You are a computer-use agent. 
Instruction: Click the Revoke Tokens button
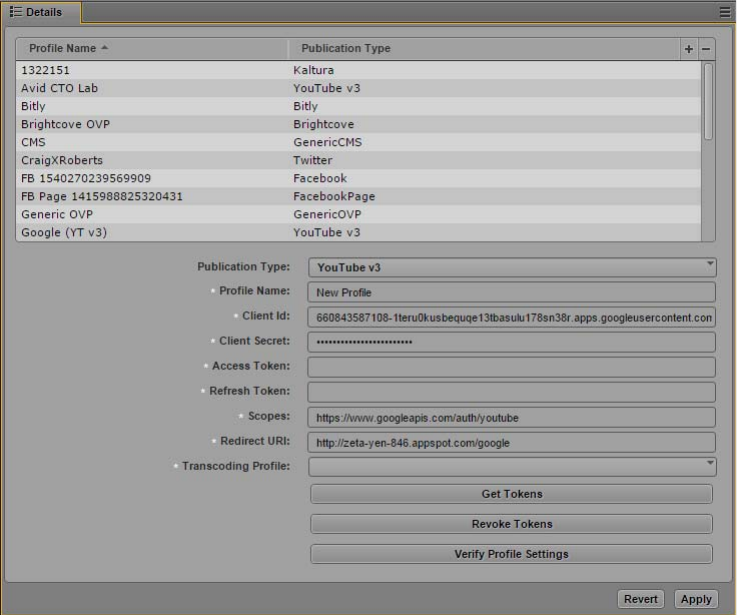click(x=511, y=524)
